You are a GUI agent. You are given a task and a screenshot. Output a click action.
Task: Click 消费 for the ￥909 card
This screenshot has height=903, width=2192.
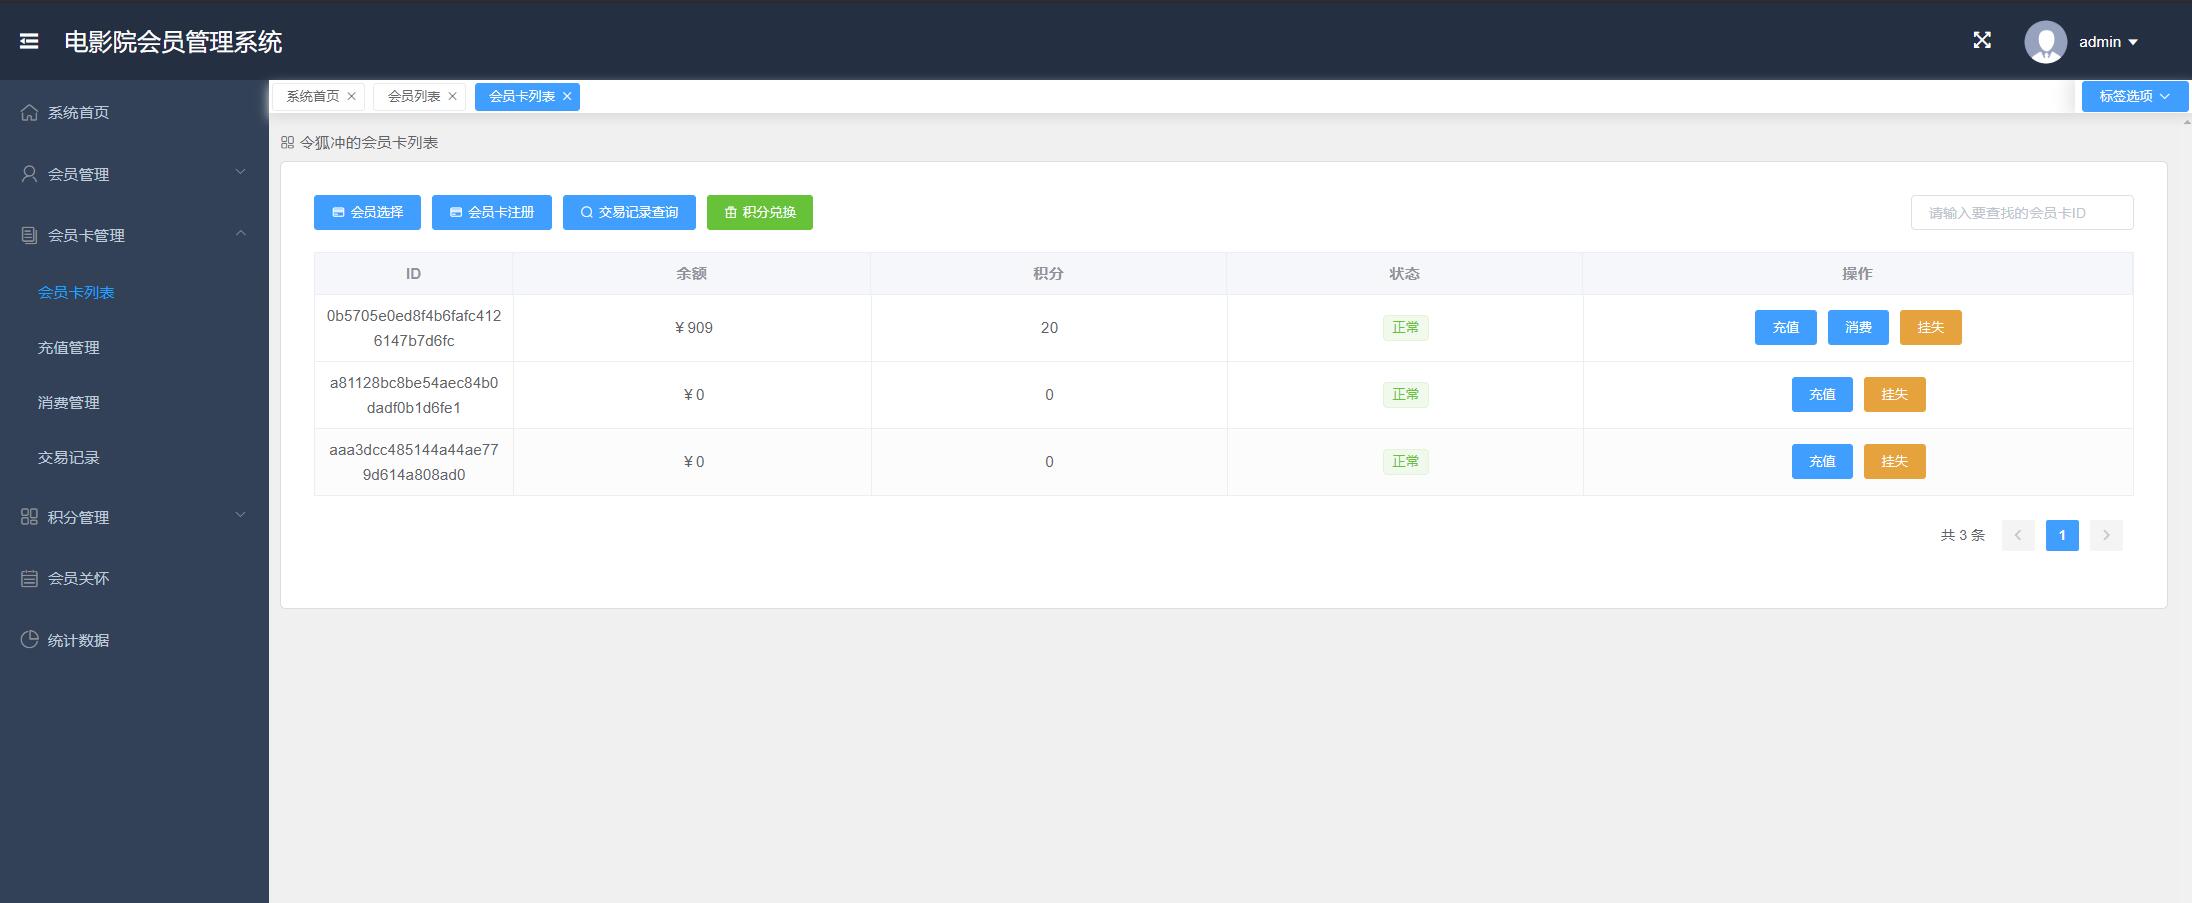point(1858,327)
